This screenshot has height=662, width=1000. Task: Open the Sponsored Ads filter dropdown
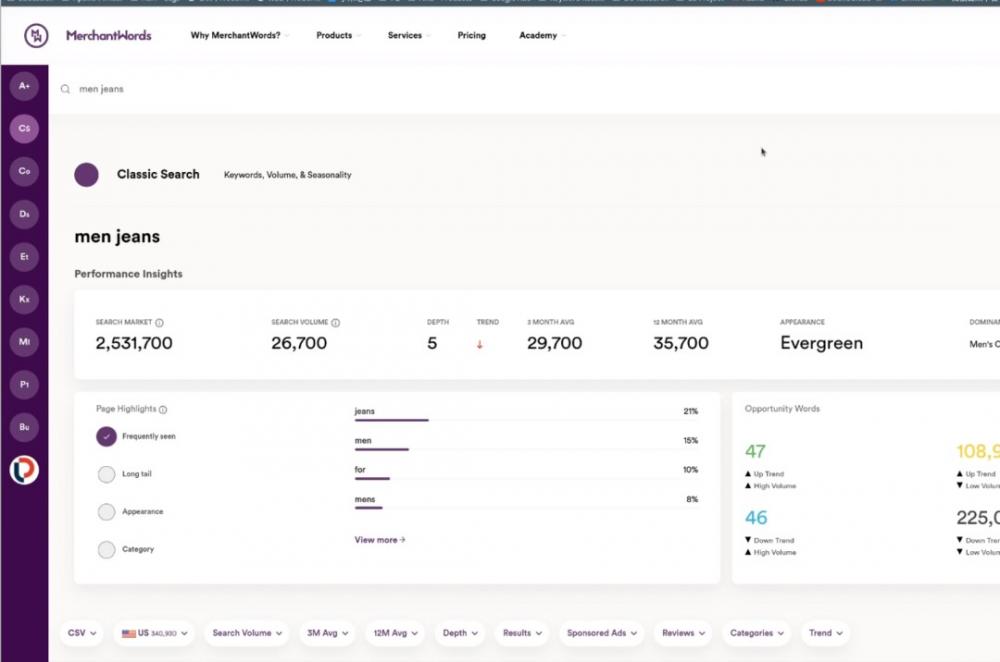[601, 633]
